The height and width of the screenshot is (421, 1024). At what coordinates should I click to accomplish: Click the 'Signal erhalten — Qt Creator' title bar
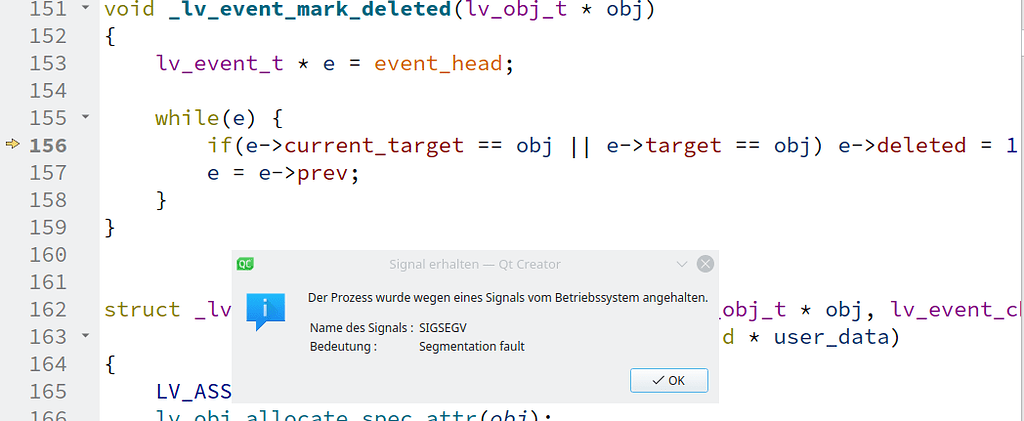tap(475, 264)
